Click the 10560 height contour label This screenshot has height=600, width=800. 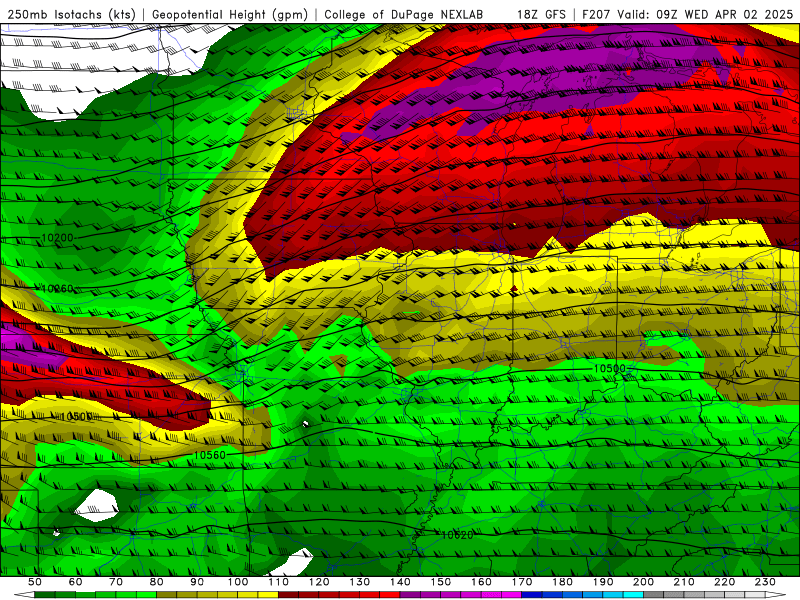[210, 455]
